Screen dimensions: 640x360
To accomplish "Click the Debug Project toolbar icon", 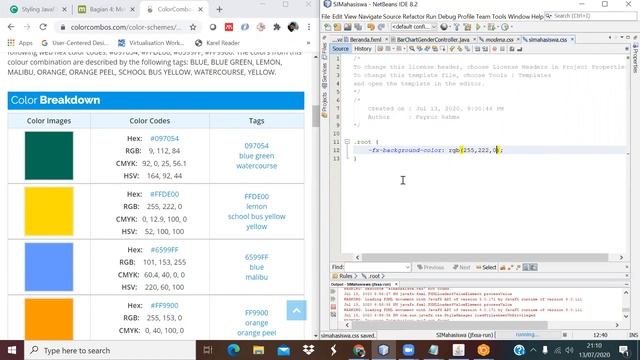I will coord(491,27).
